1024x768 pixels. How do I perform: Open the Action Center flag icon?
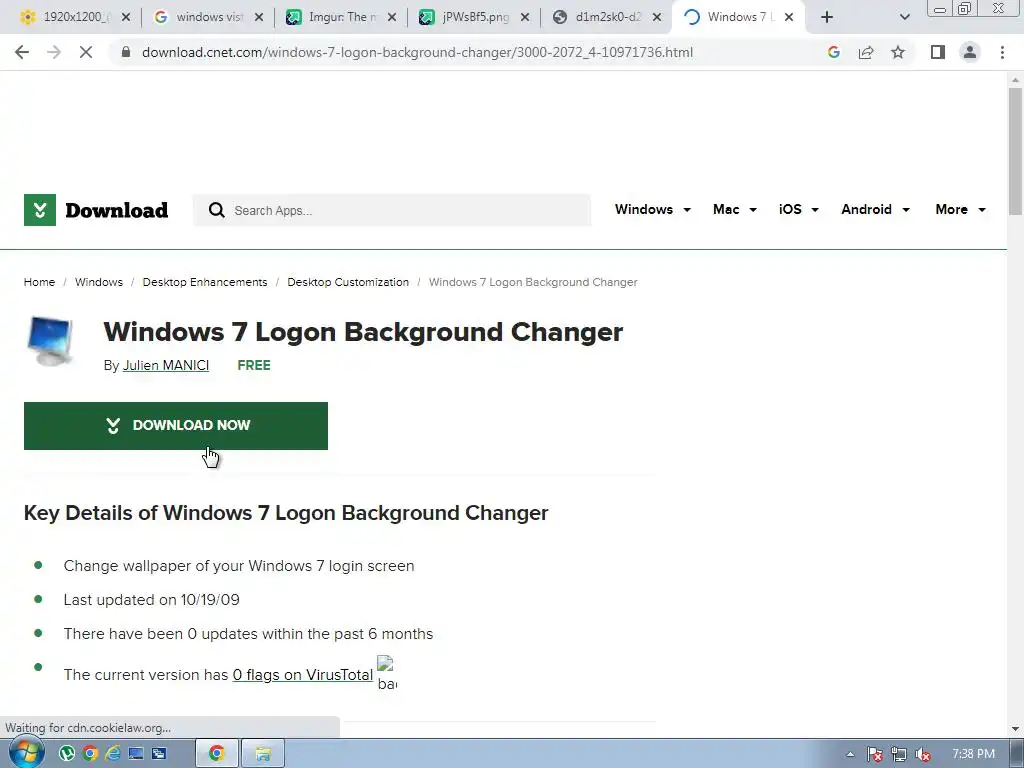(874, 754)
